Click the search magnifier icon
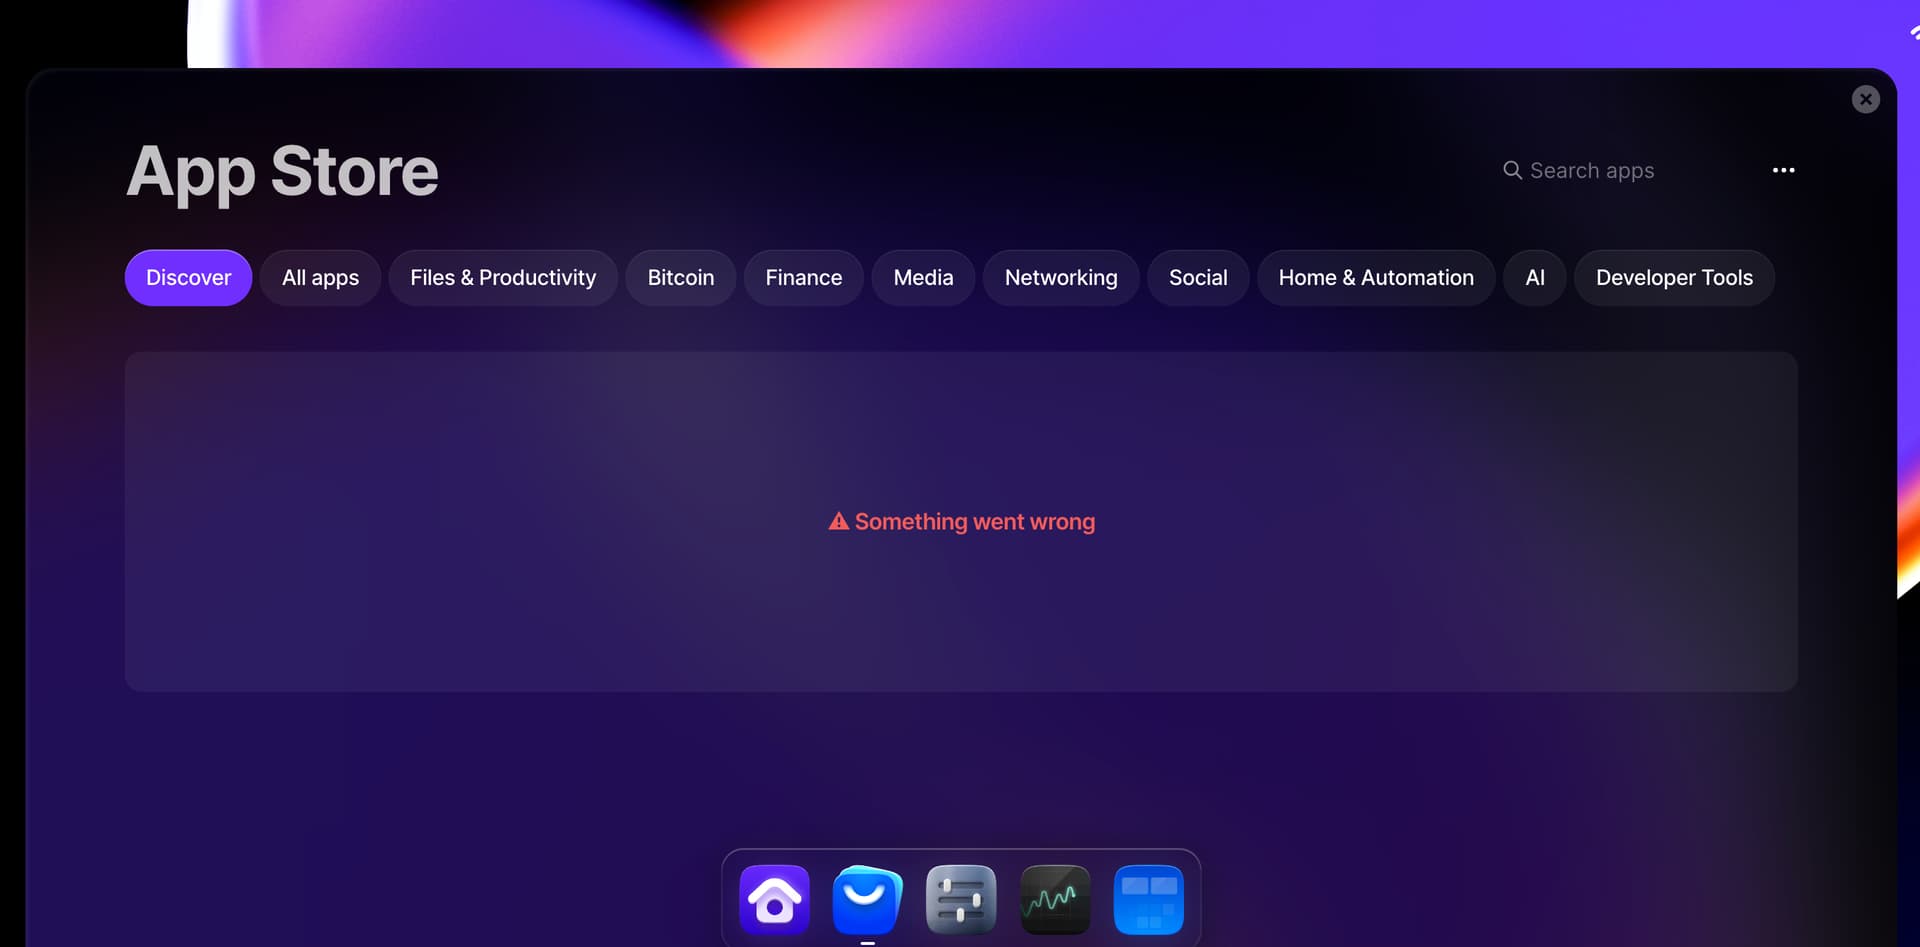1920x947 pixels. pos(1512,170)
